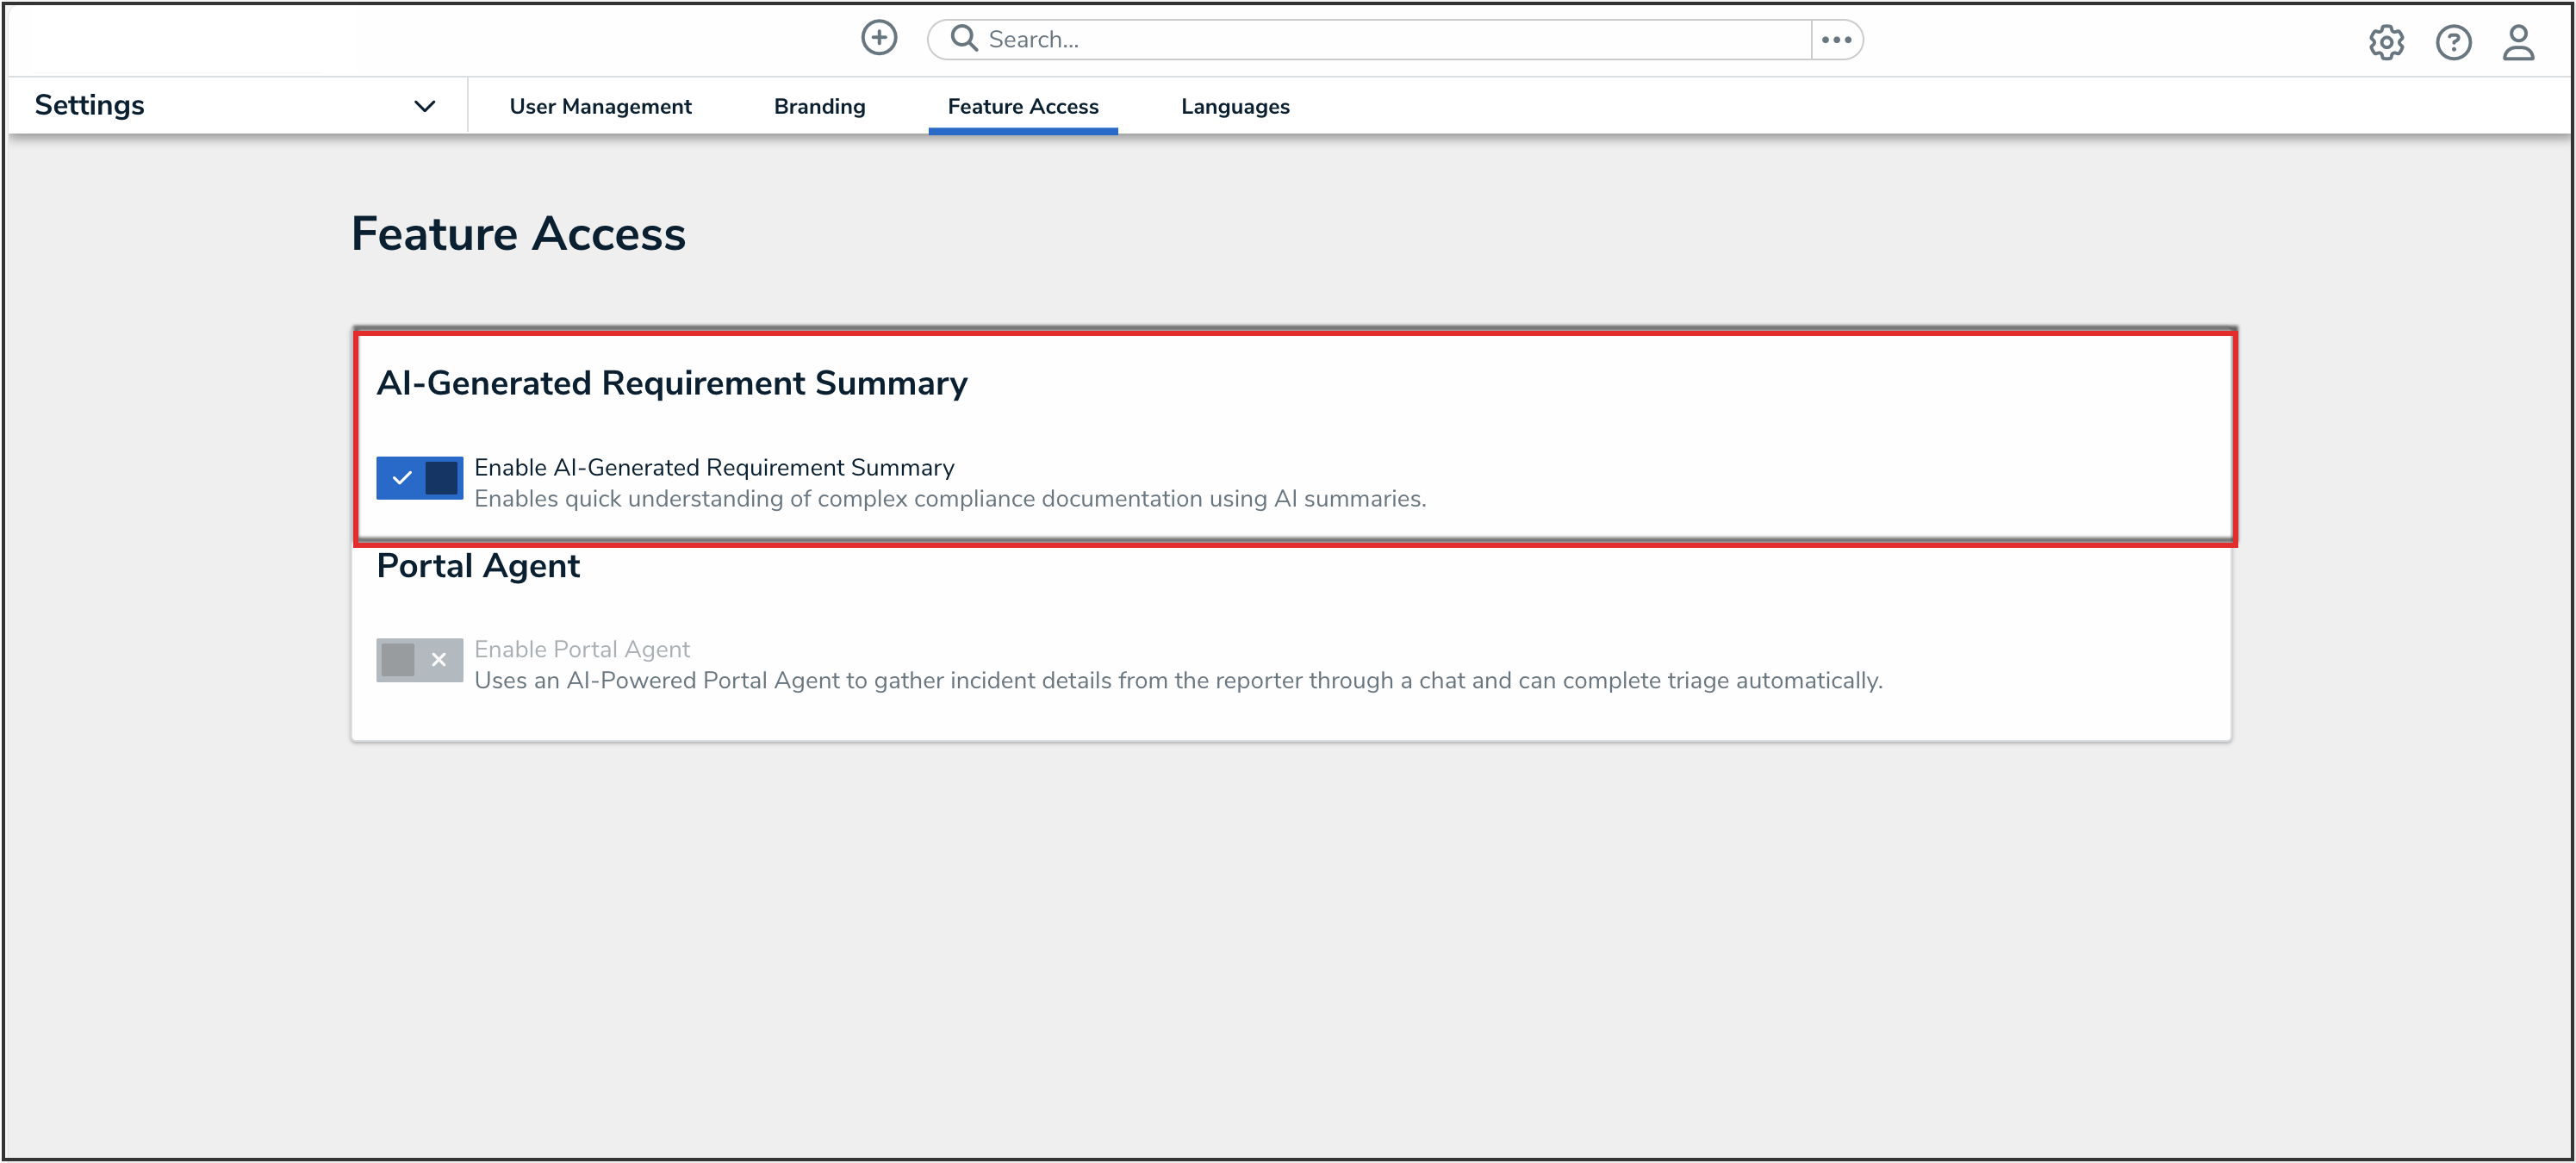Click the Enable AI-Generated Requirement Summary label
Screen dimensions: 2576x1163
(714, 467)
